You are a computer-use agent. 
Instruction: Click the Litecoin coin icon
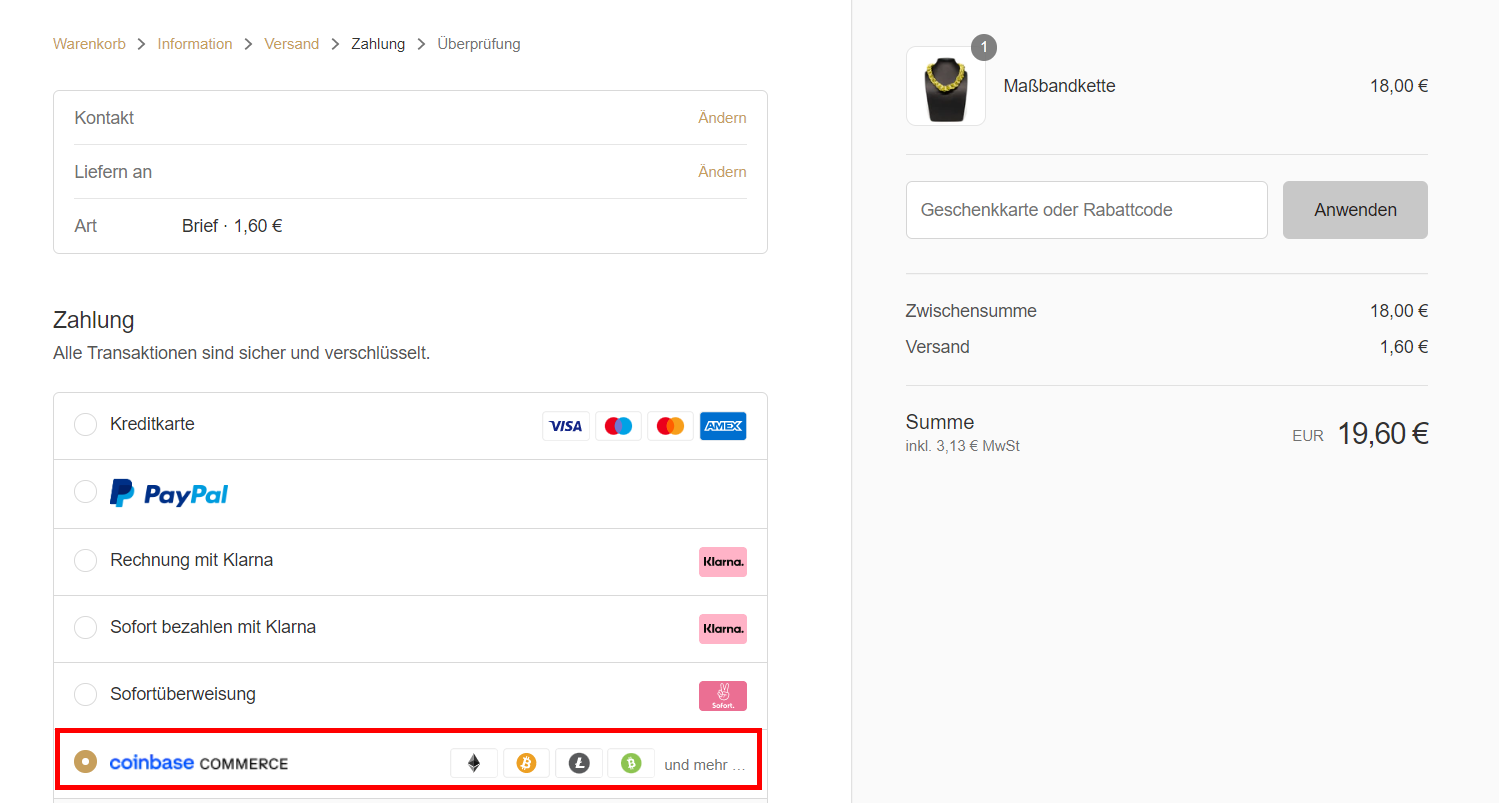[x=579, y=763]
